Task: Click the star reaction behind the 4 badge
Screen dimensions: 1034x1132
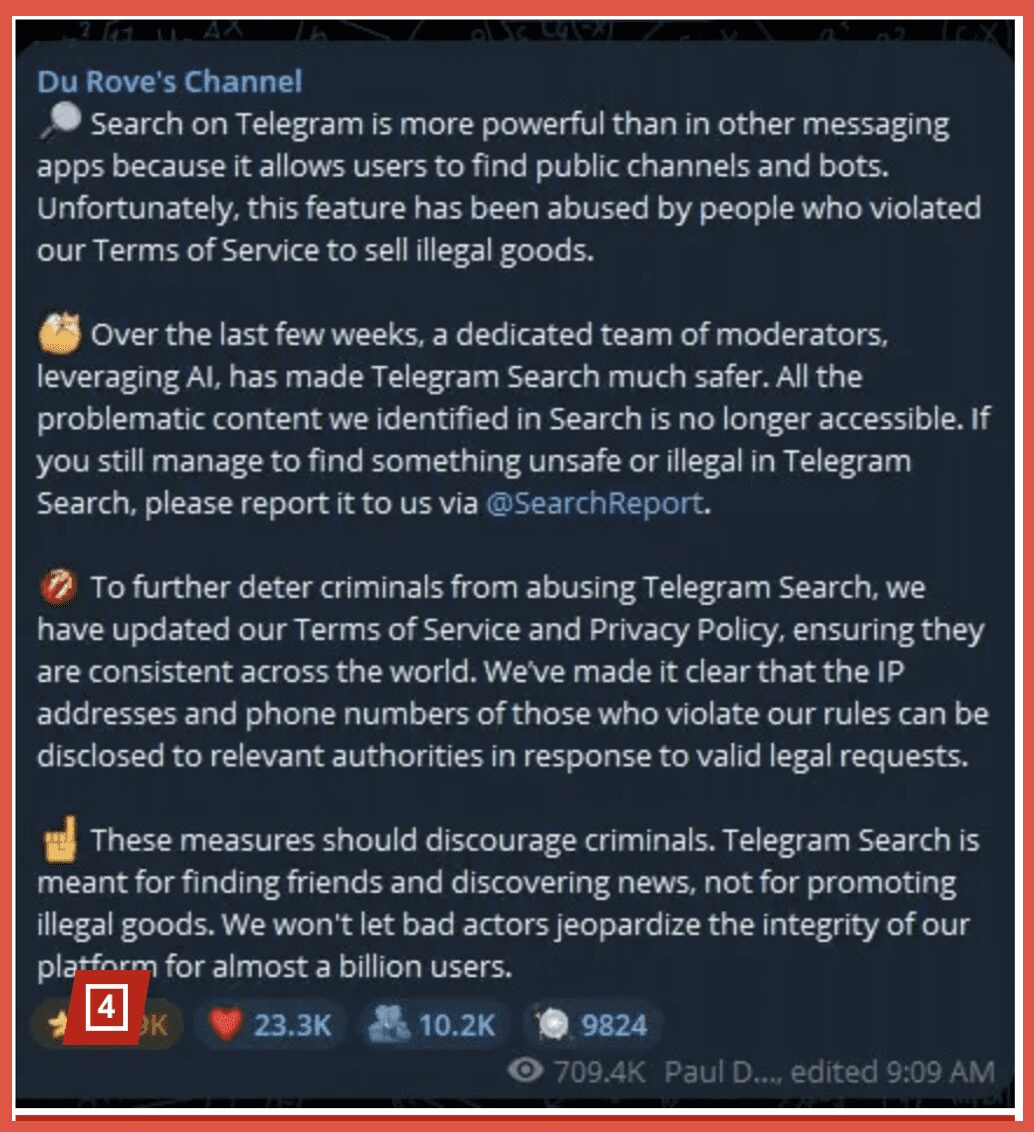Action: tap(107, 1024)
